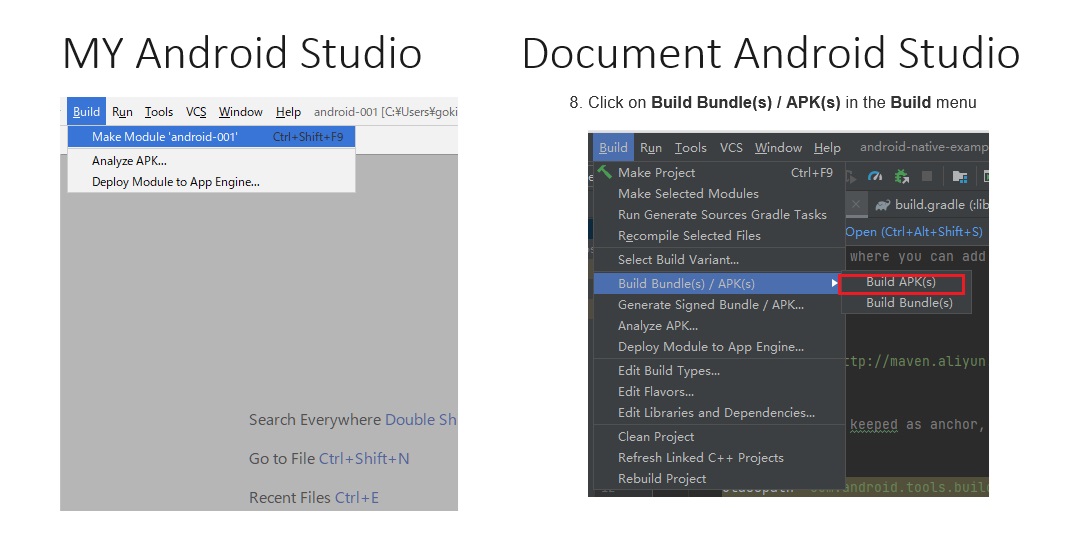This screenshot has height=551, width=1082.
Task: Open the VCS menu in light-theme menu bar
Action: pos(196,112)
